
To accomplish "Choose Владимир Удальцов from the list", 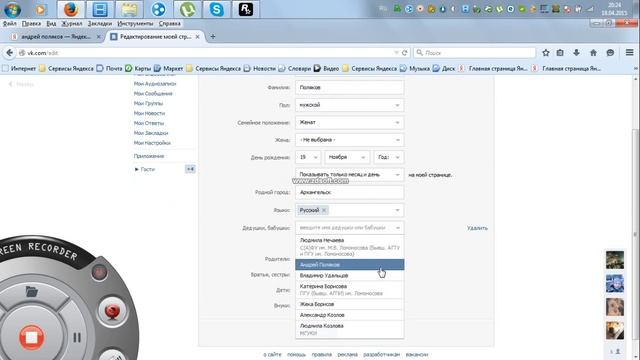I will click(x=350, y=276).
